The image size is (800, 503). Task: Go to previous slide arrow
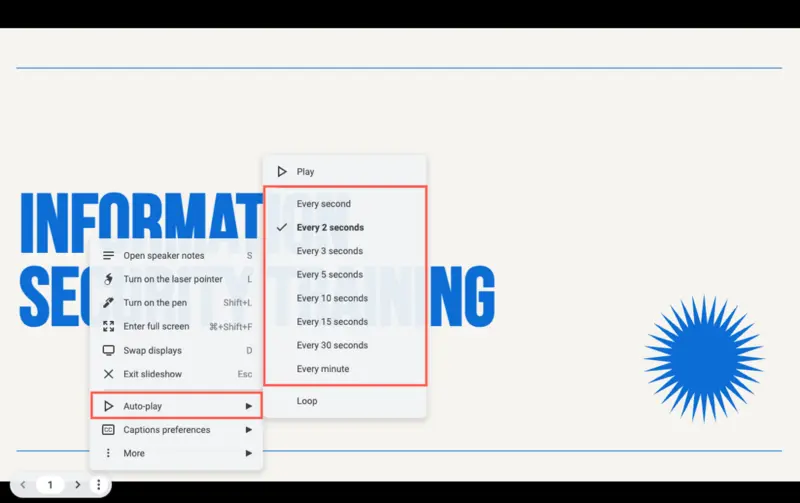pyautogui.click(x=23, y=485)
